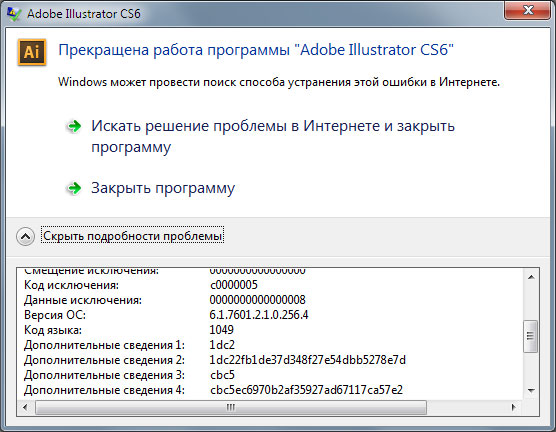Select the Код исключения label

click(71, 285)
